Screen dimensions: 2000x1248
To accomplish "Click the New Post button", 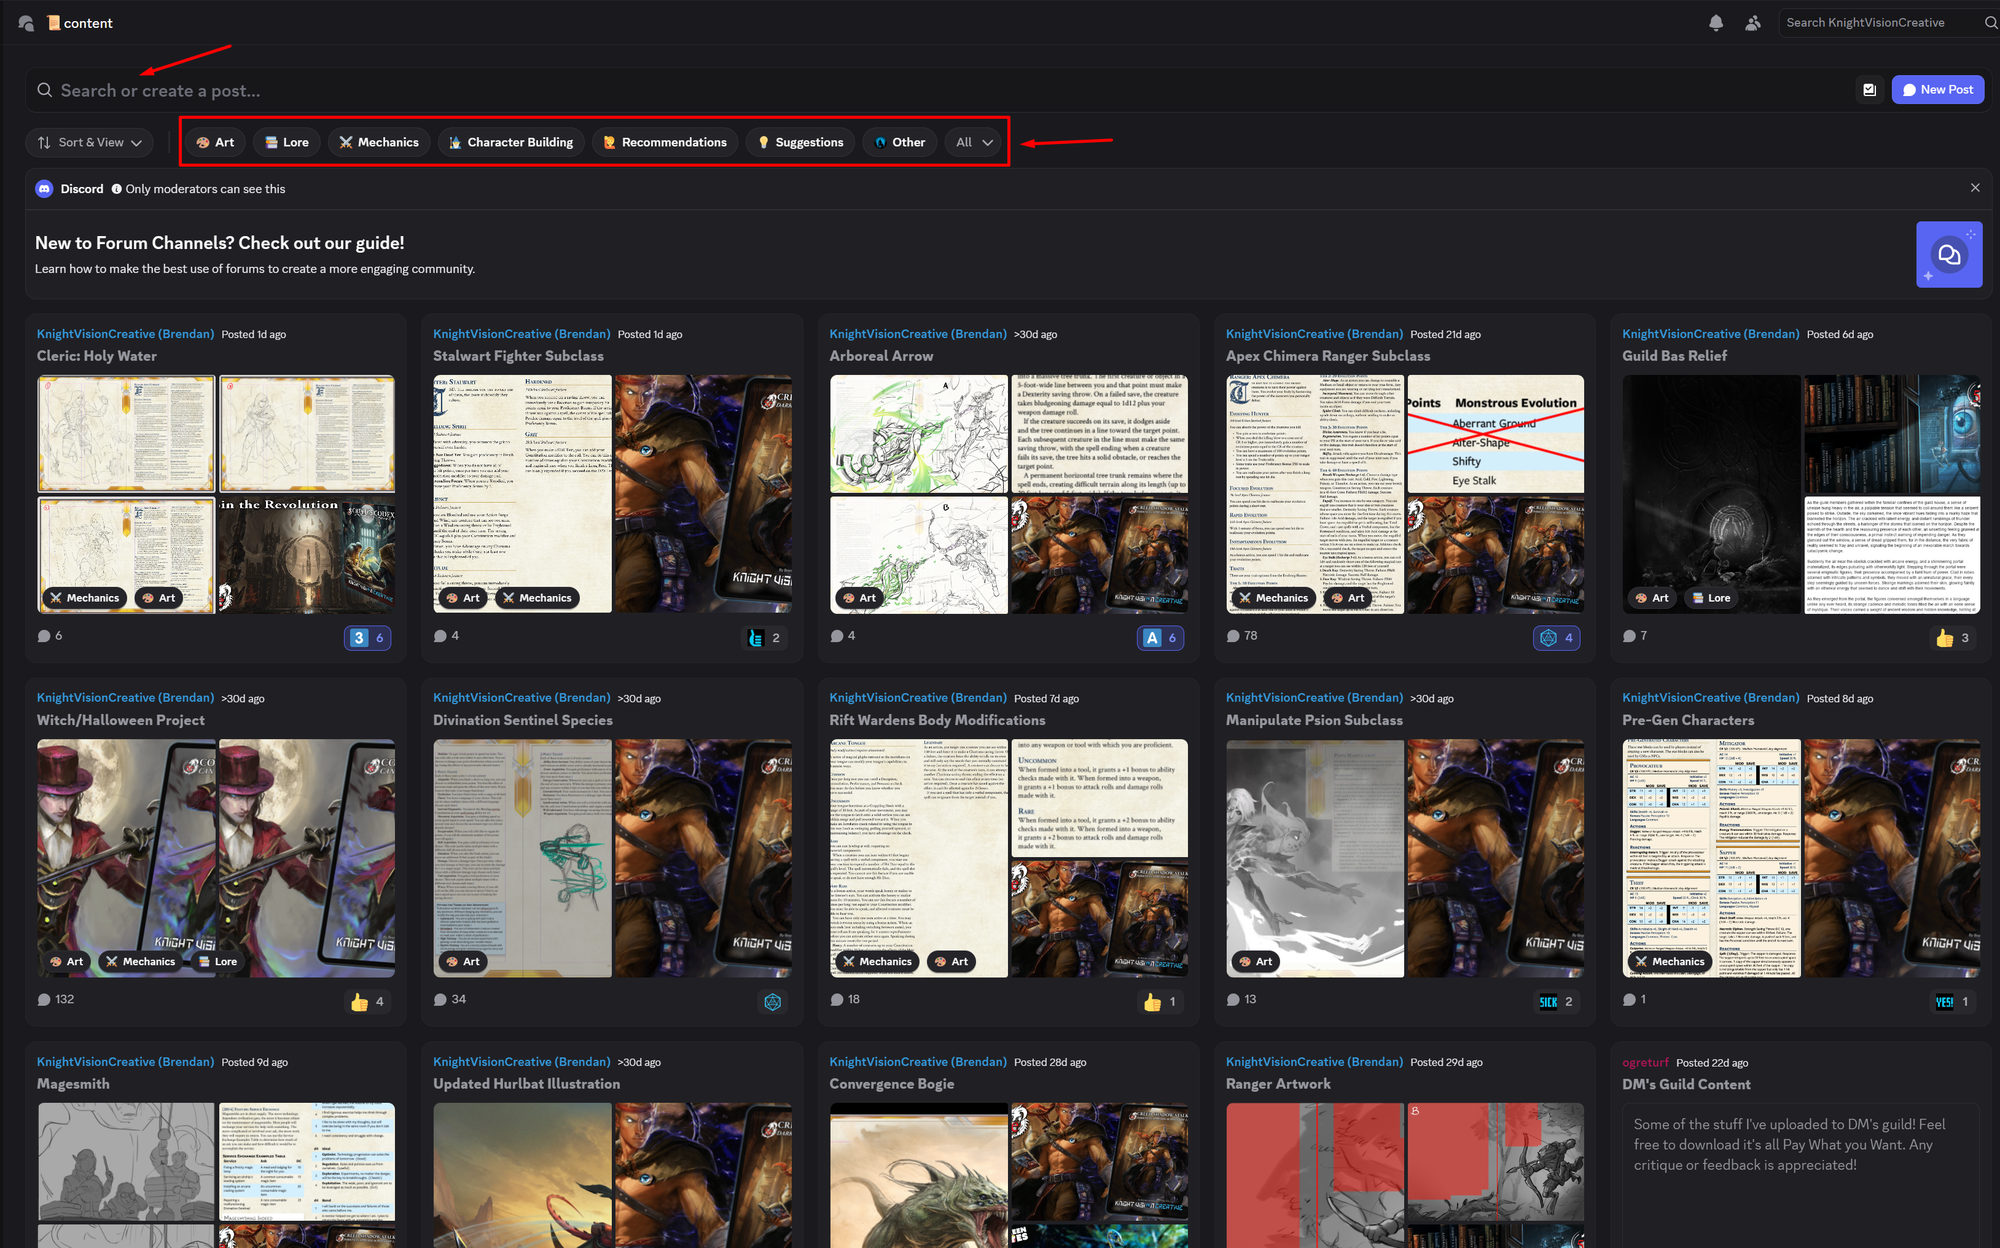I will tap(1937, 90).
